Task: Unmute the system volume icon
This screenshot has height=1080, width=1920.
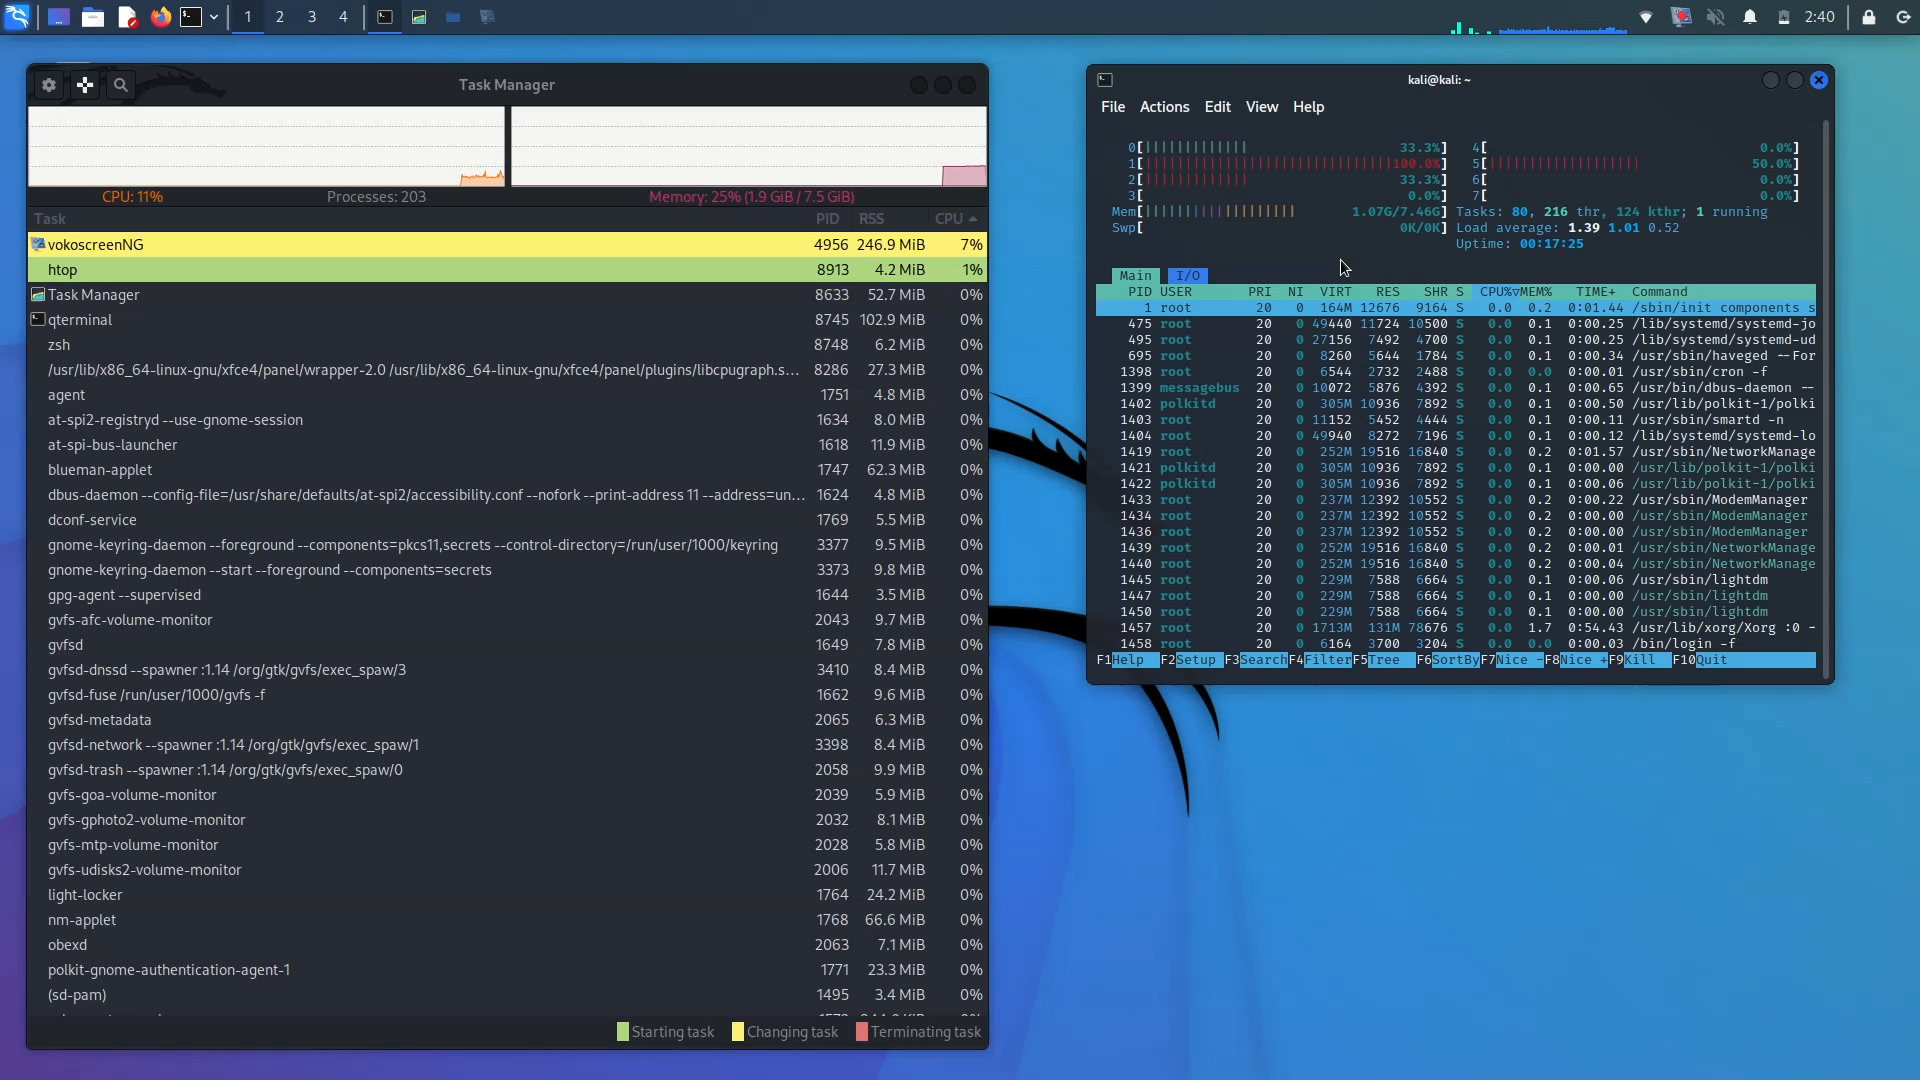Action: tap(1715, 17)
